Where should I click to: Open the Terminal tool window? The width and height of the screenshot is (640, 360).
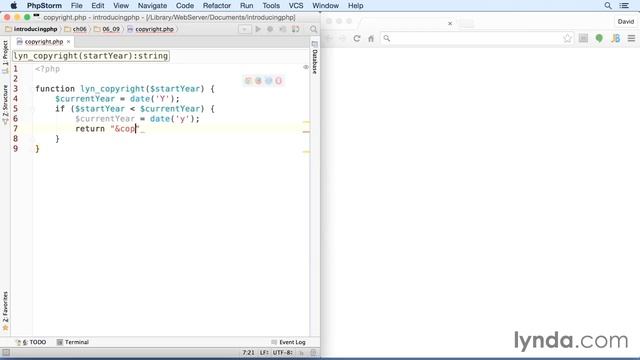(x=73, y=342)
